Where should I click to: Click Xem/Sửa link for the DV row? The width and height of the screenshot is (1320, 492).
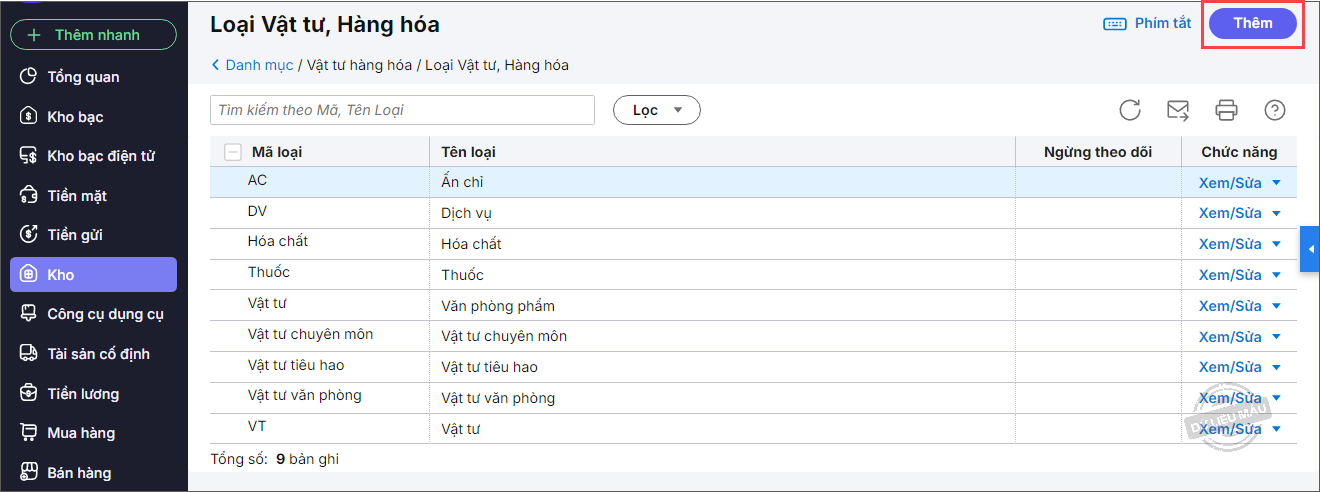click(x=1230, y=214)
